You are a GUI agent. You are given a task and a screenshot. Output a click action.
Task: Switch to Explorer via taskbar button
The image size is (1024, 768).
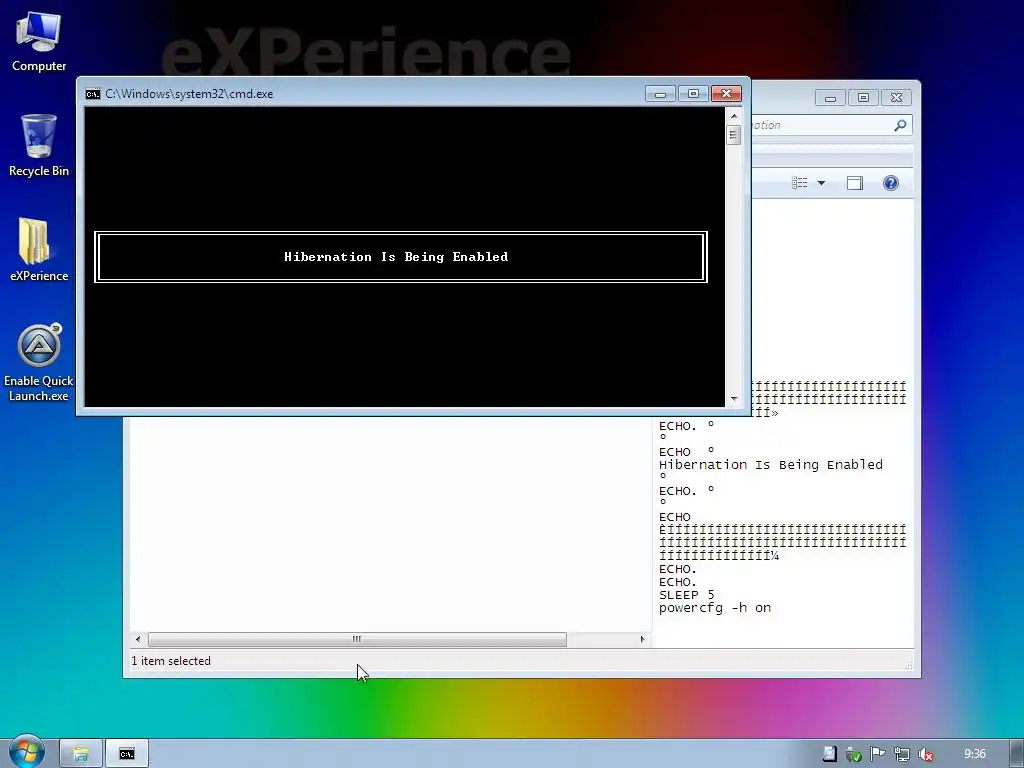(x=80, y=754)
